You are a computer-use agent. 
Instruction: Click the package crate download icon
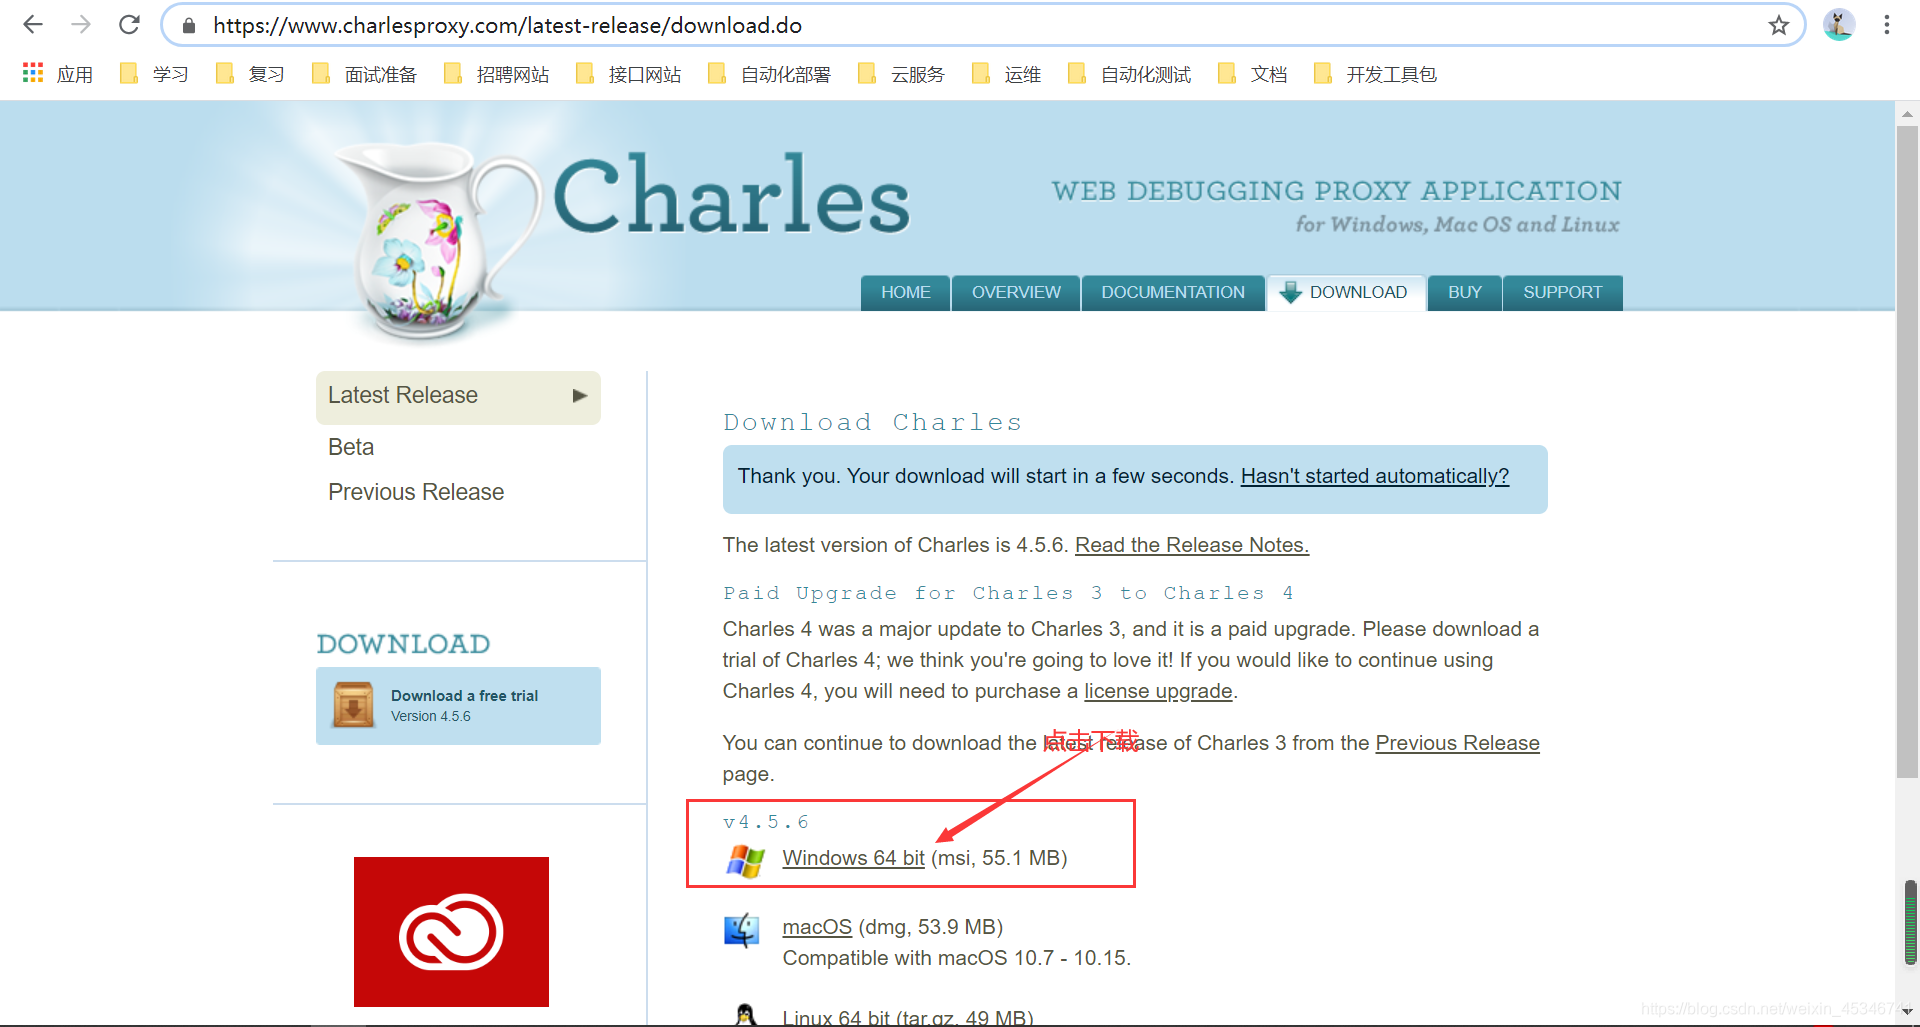click(354, 705)
